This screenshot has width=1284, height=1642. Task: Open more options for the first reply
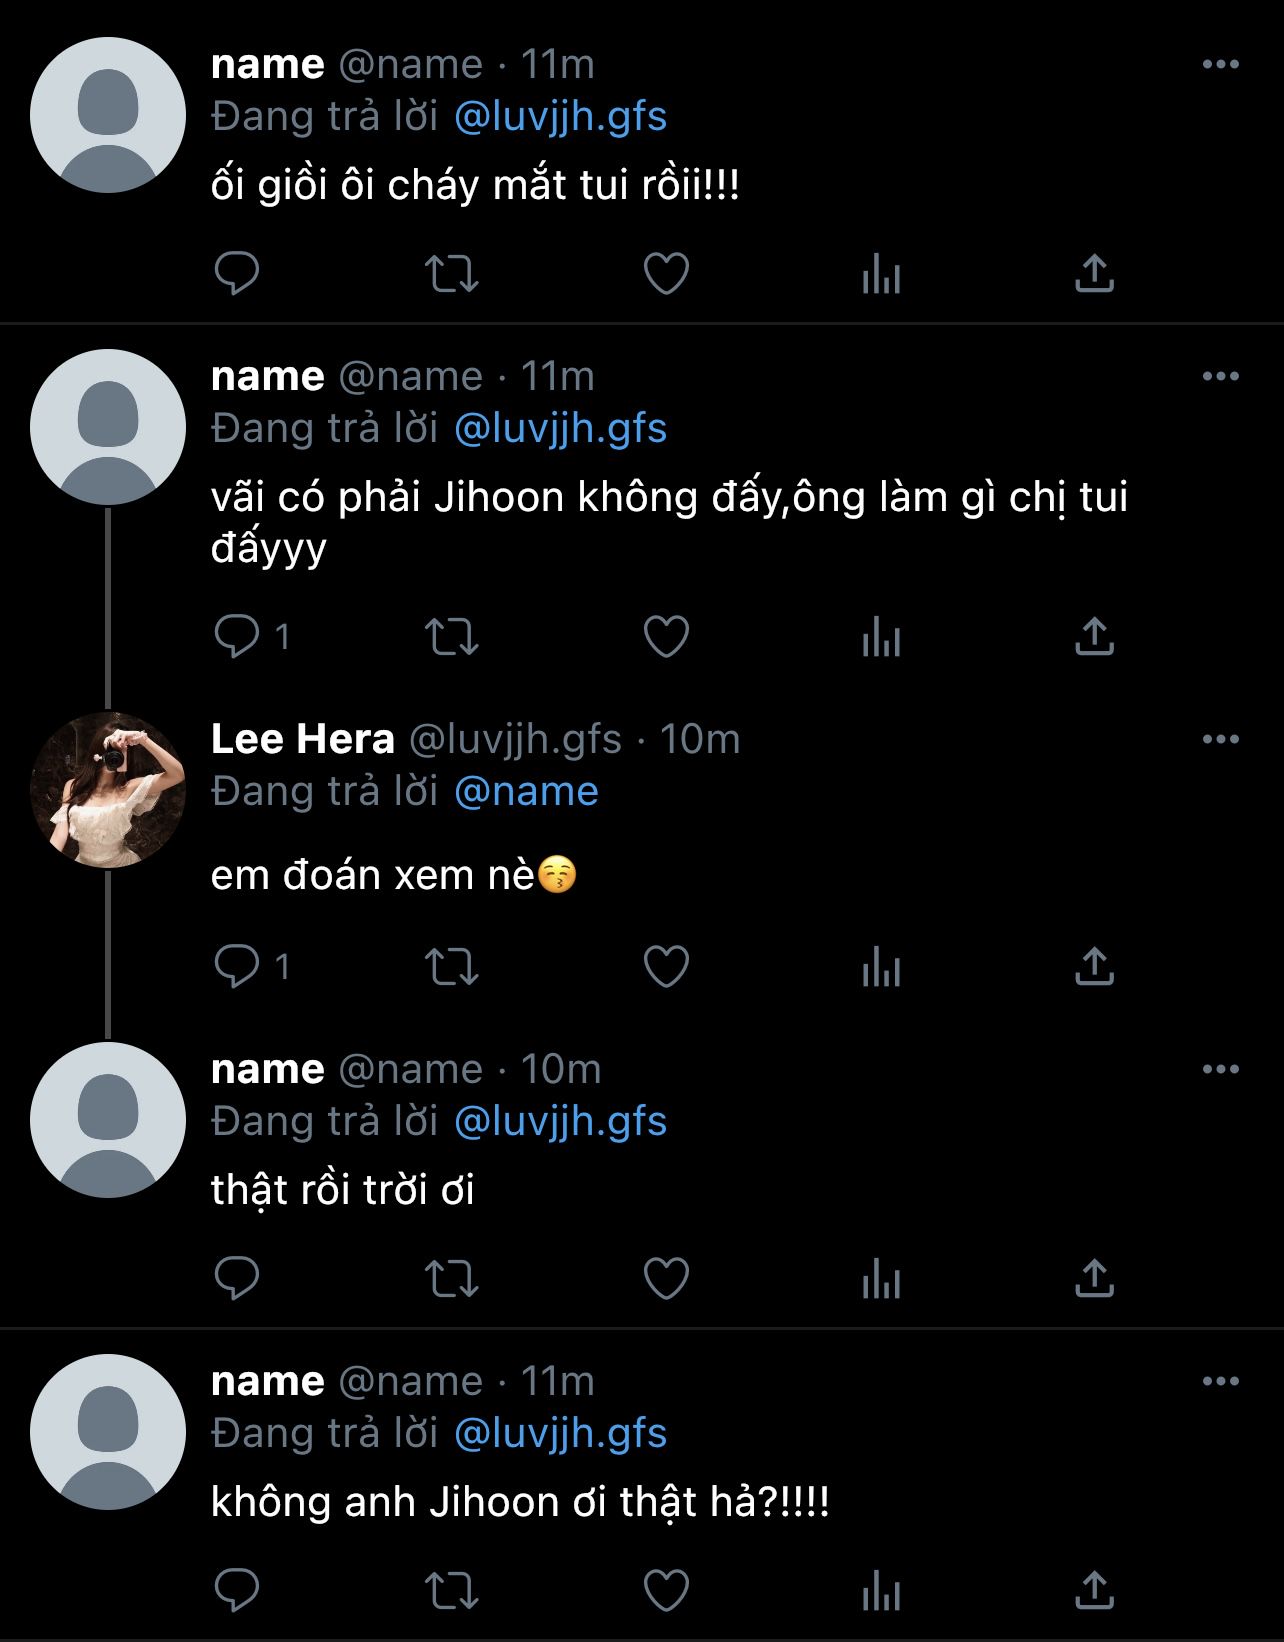pos(1220,64)
